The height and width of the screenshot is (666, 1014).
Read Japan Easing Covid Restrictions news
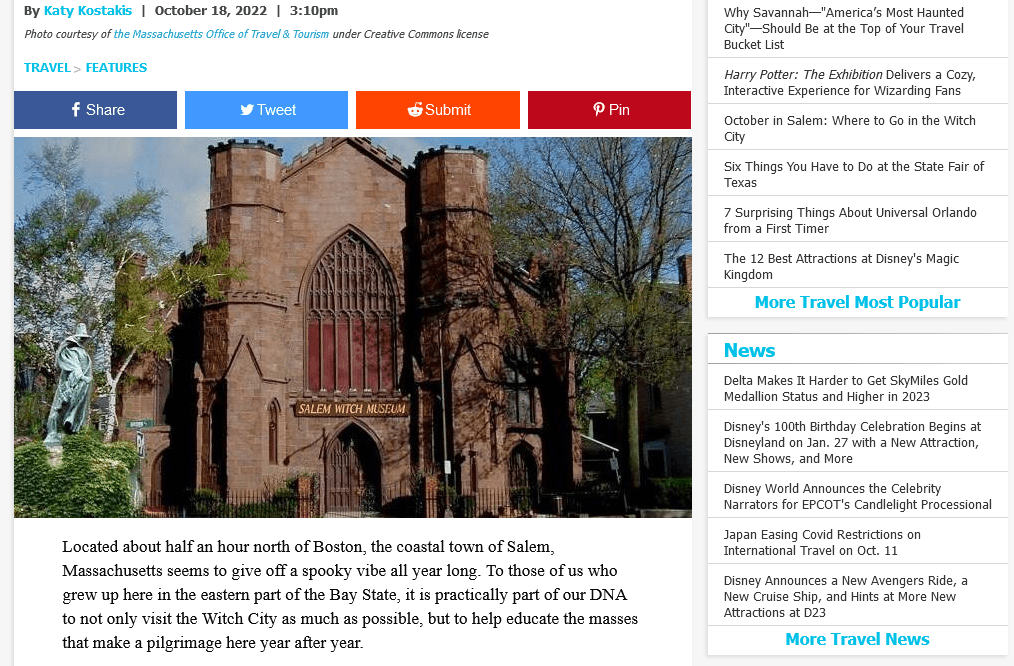pyautogui.click(x=821, y=542)
